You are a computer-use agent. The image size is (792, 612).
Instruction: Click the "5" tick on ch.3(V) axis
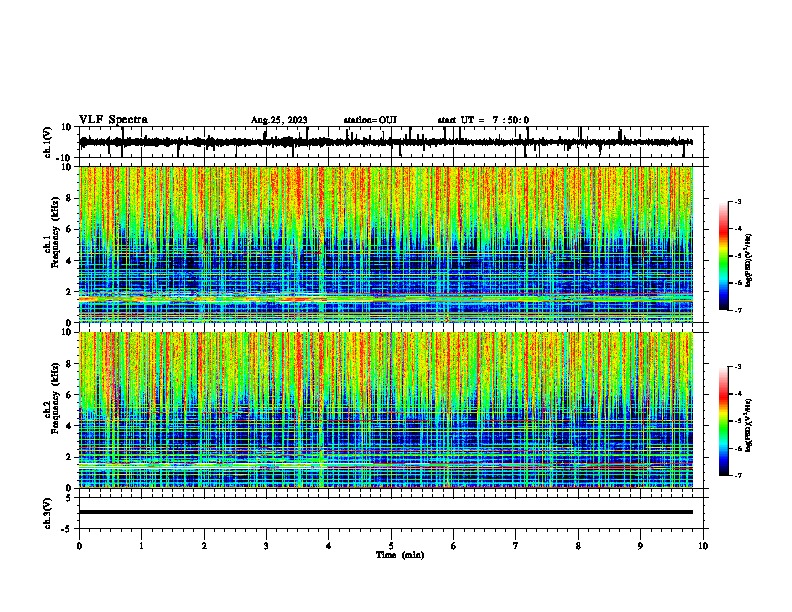69,498
